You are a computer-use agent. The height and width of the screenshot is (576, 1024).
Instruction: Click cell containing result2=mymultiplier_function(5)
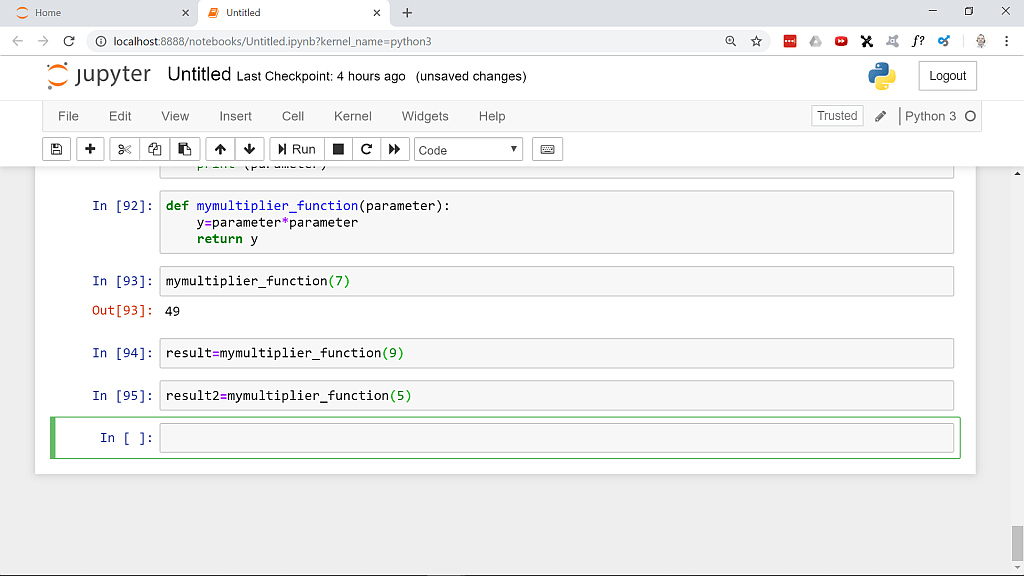[556, 396]
